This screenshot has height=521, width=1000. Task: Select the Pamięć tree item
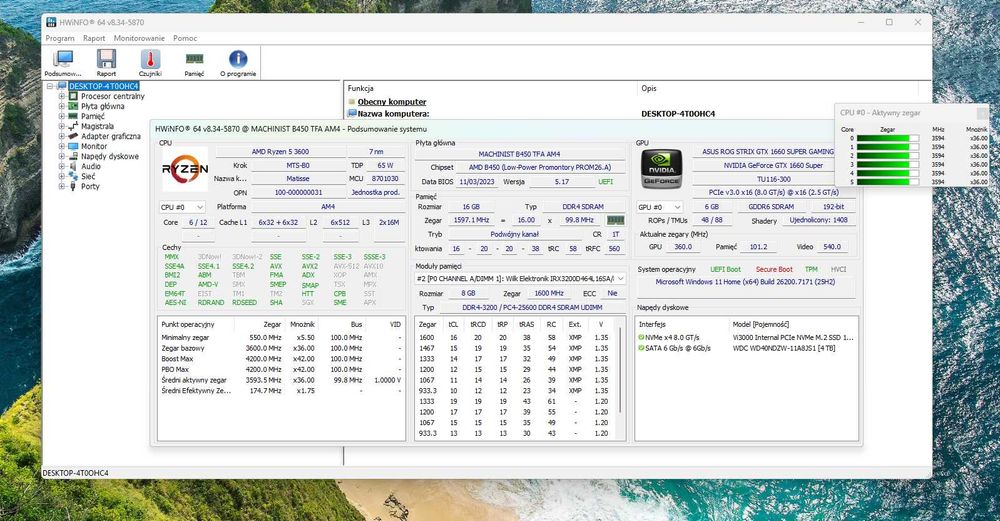pos(92,117)
